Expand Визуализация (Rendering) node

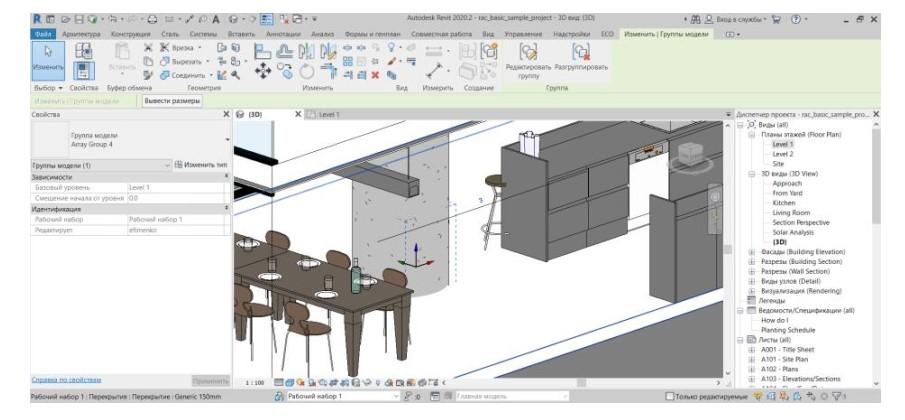[752, 291]
